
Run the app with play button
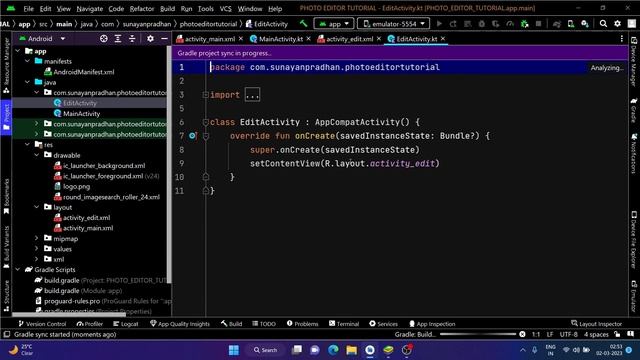tap(439, 24)
